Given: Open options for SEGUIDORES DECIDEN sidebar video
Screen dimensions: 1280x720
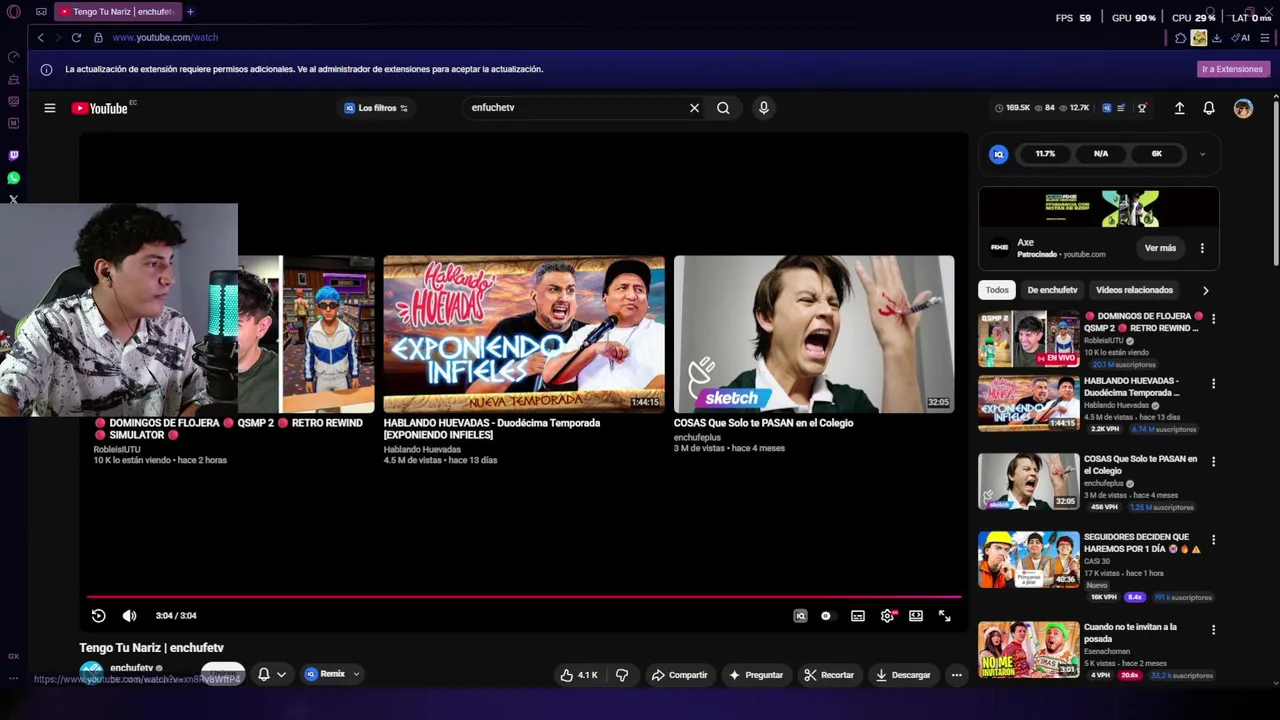Looking at the screenshot, I should point(1213,540).
